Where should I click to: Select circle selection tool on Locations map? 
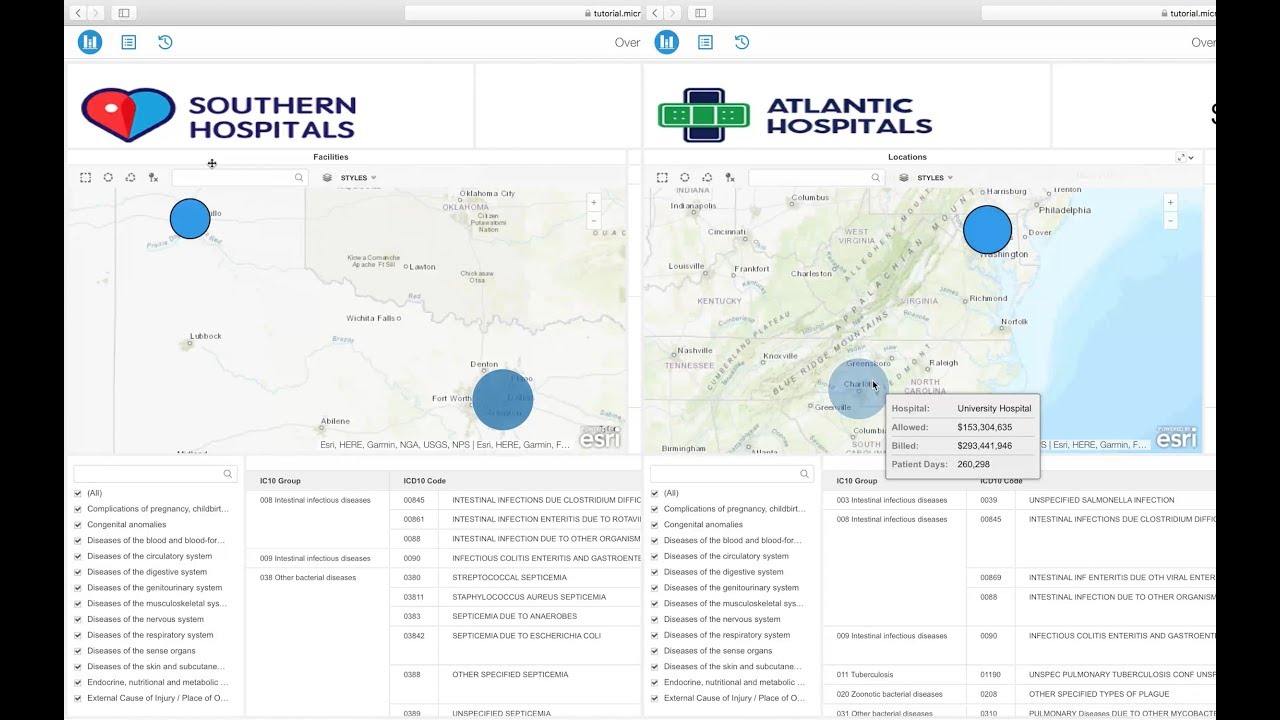pyautogui.click(x=685, y=177)
